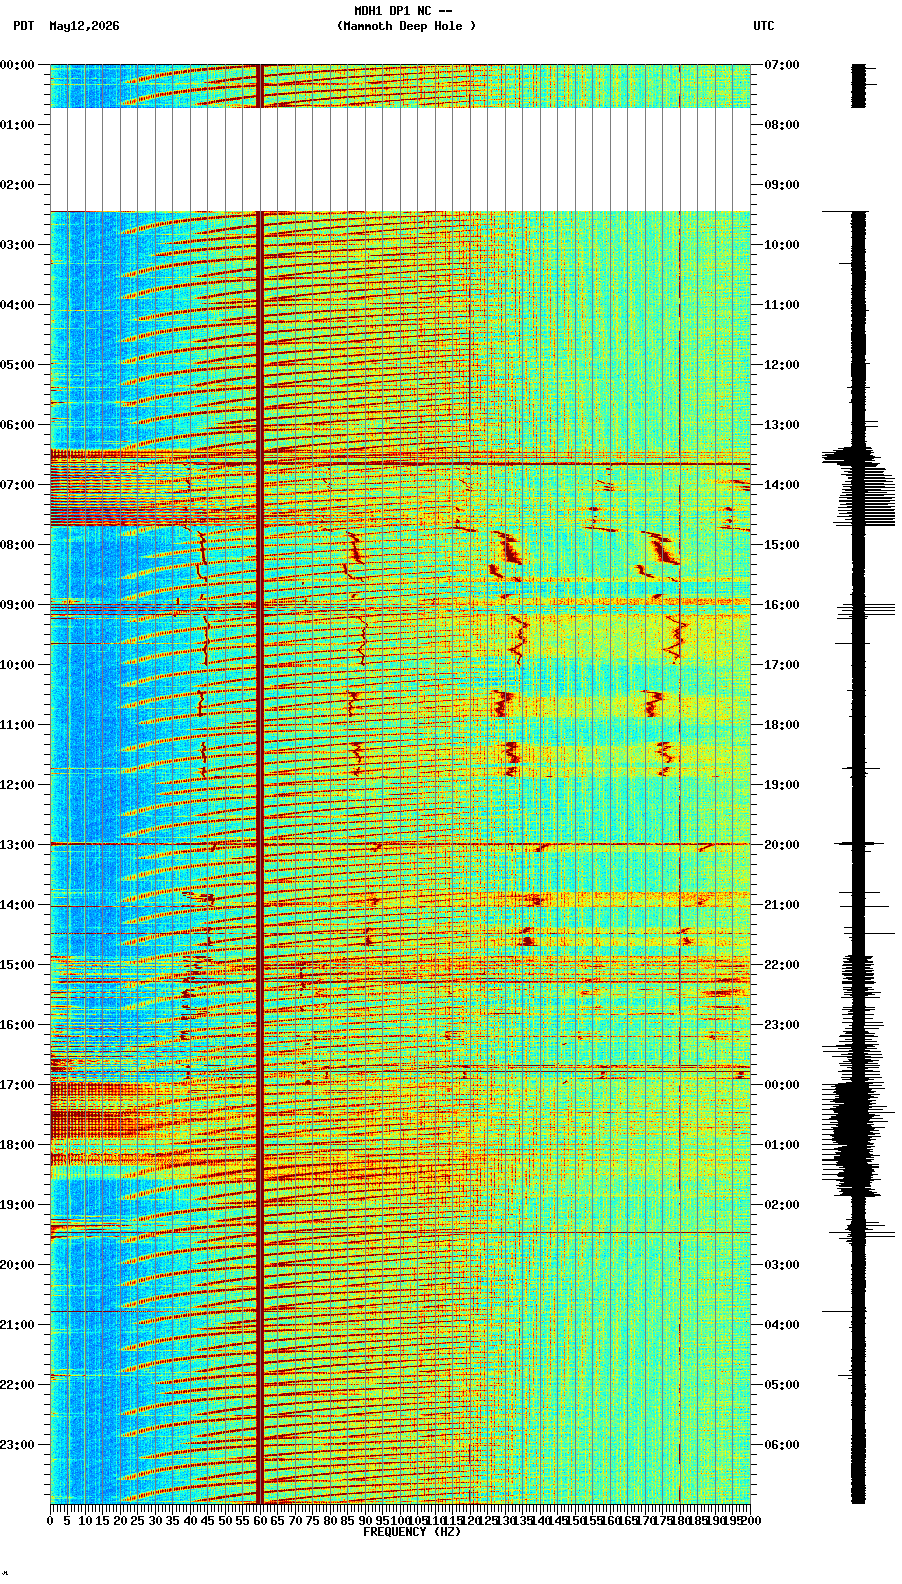Click the 22:00 UTC axis label
This screenshot has width=902, height=1584.
(782, 964)
